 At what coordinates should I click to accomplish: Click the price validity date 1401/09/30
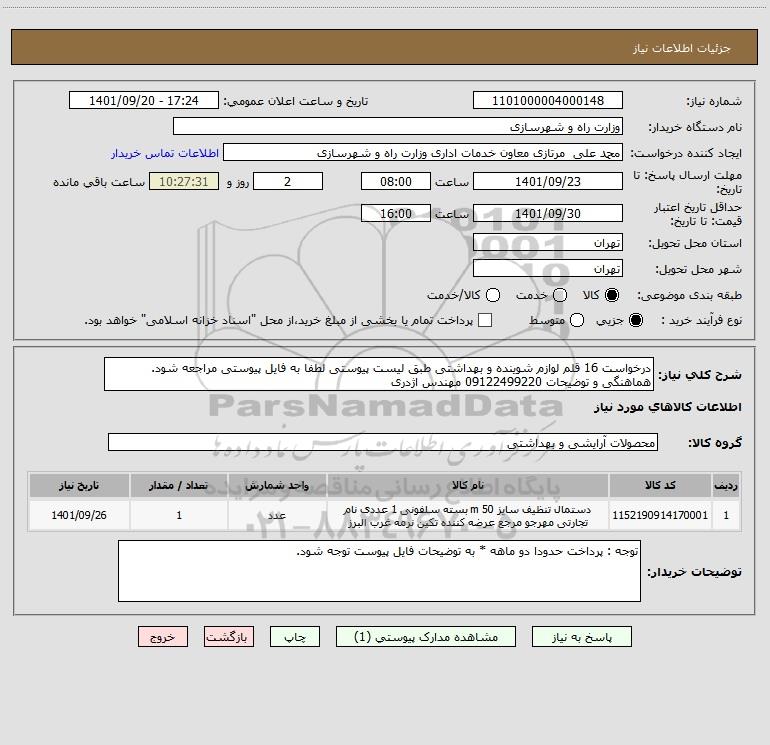tap(548, 213)
